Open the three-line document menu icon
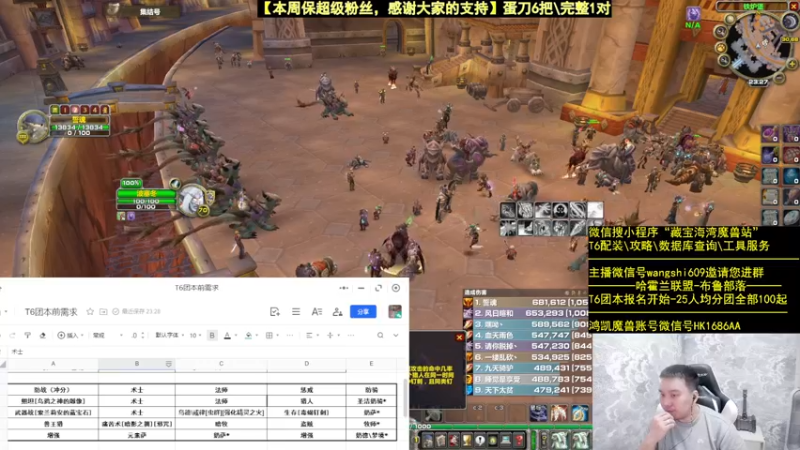This screenshot has width=800, height=450. click(296, 311)
